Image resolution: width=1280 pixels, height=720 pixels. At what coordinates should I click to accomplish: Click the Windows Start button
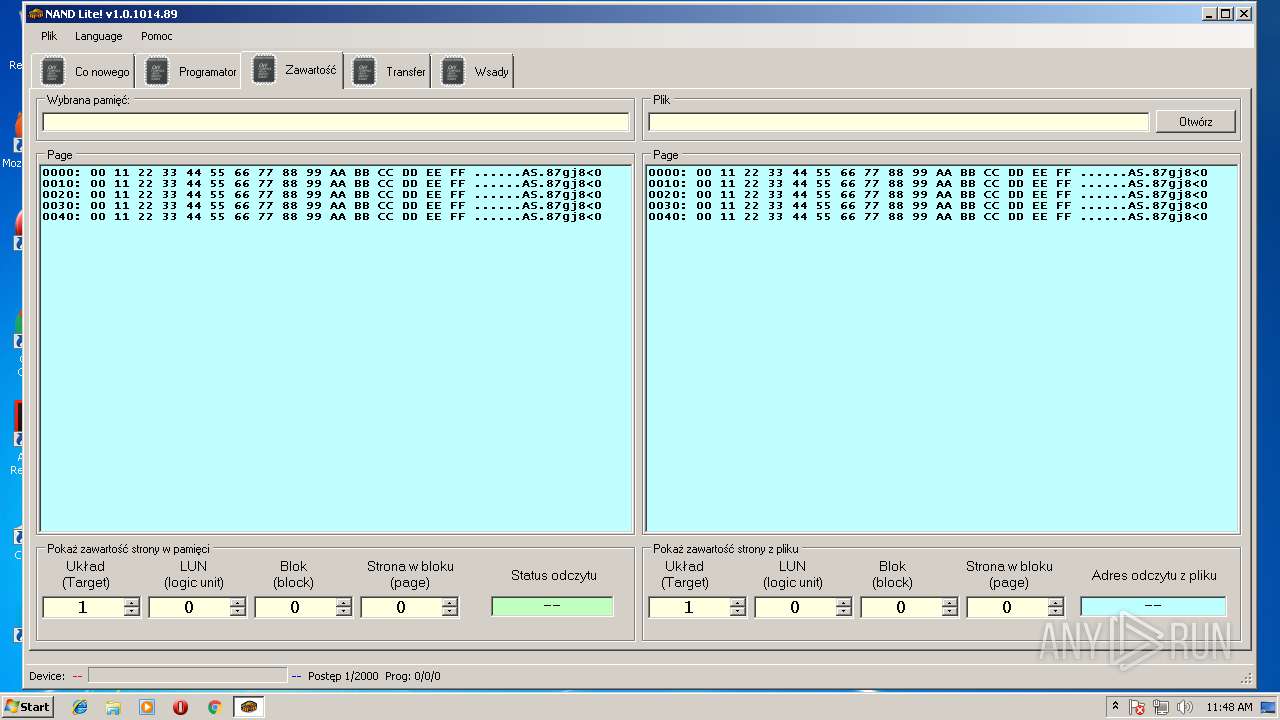pyautogui.click(x=27, y=706)
